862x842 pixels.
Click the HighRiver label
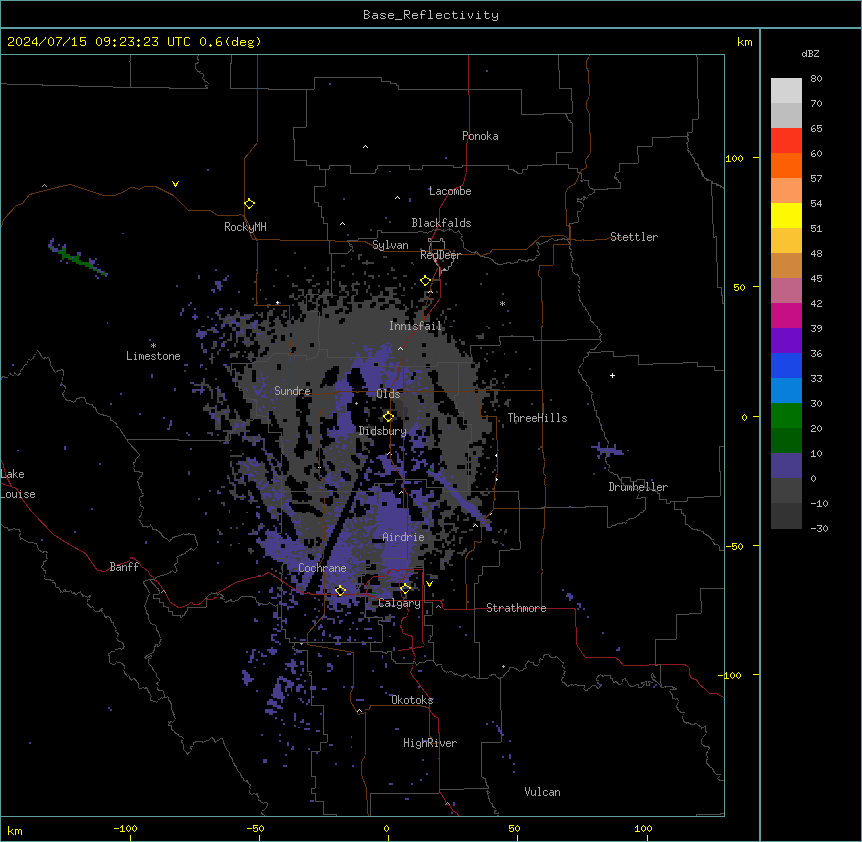[430, 743]
